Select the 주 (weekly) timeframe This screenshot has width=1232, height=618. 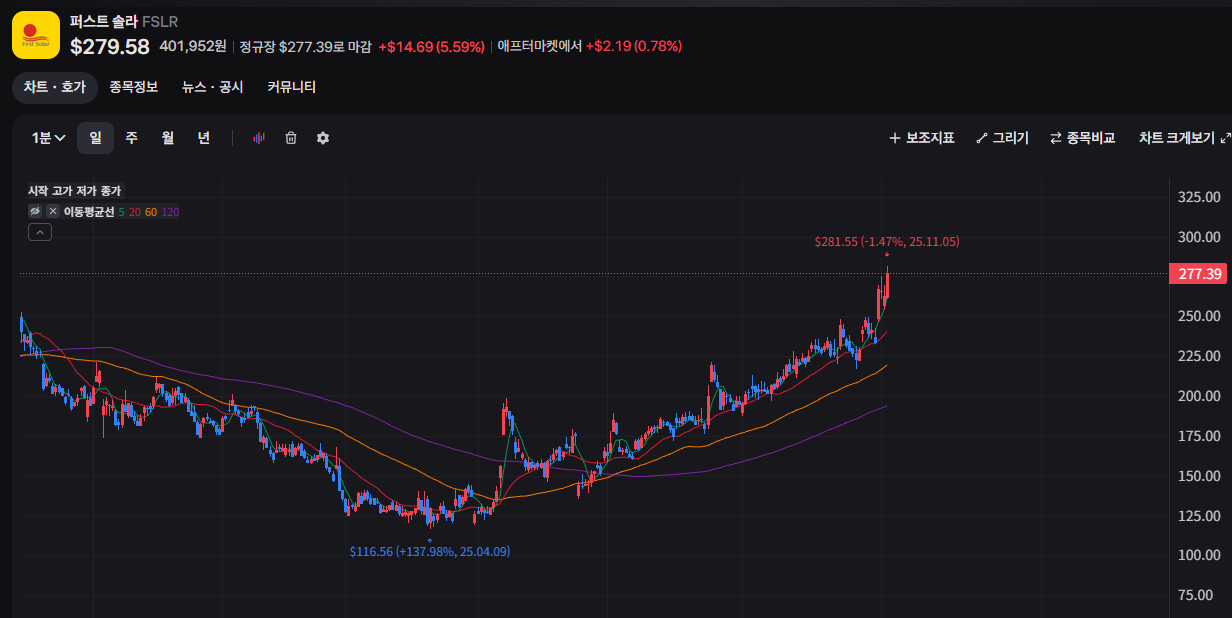tap(132, 138)
